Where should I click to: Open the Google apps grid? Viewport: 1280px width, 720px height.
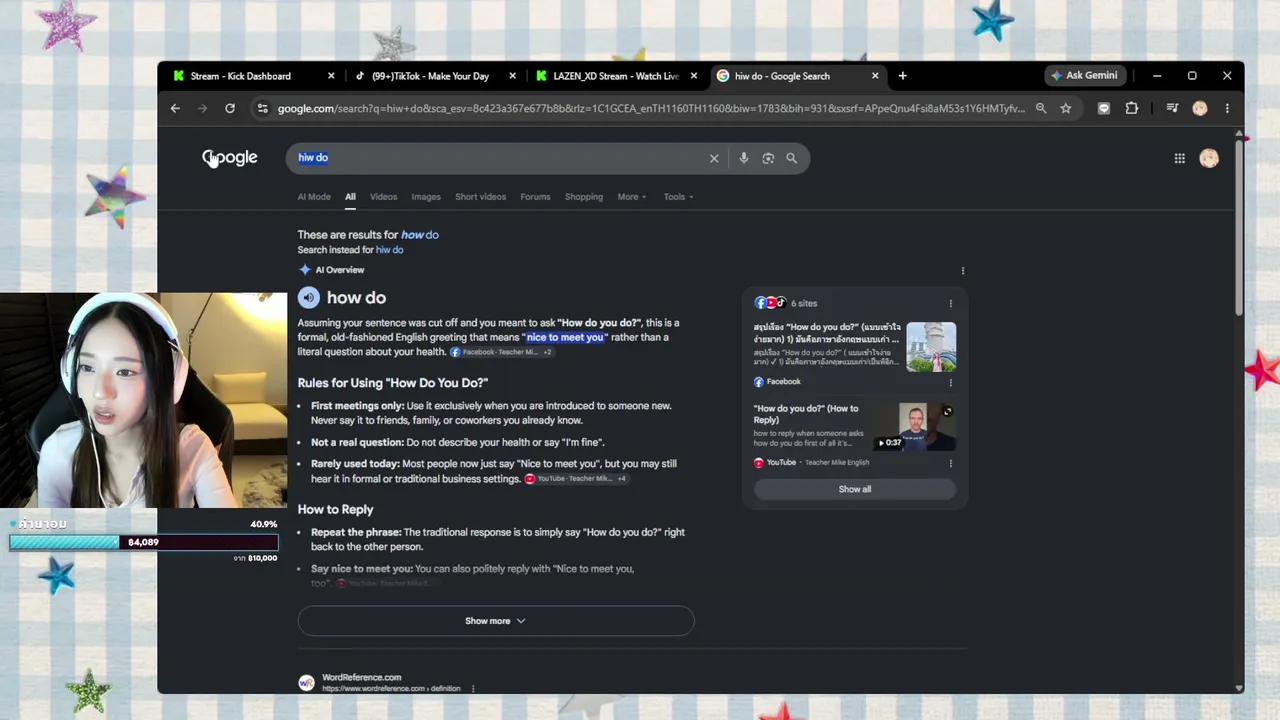coord(1180,158)
